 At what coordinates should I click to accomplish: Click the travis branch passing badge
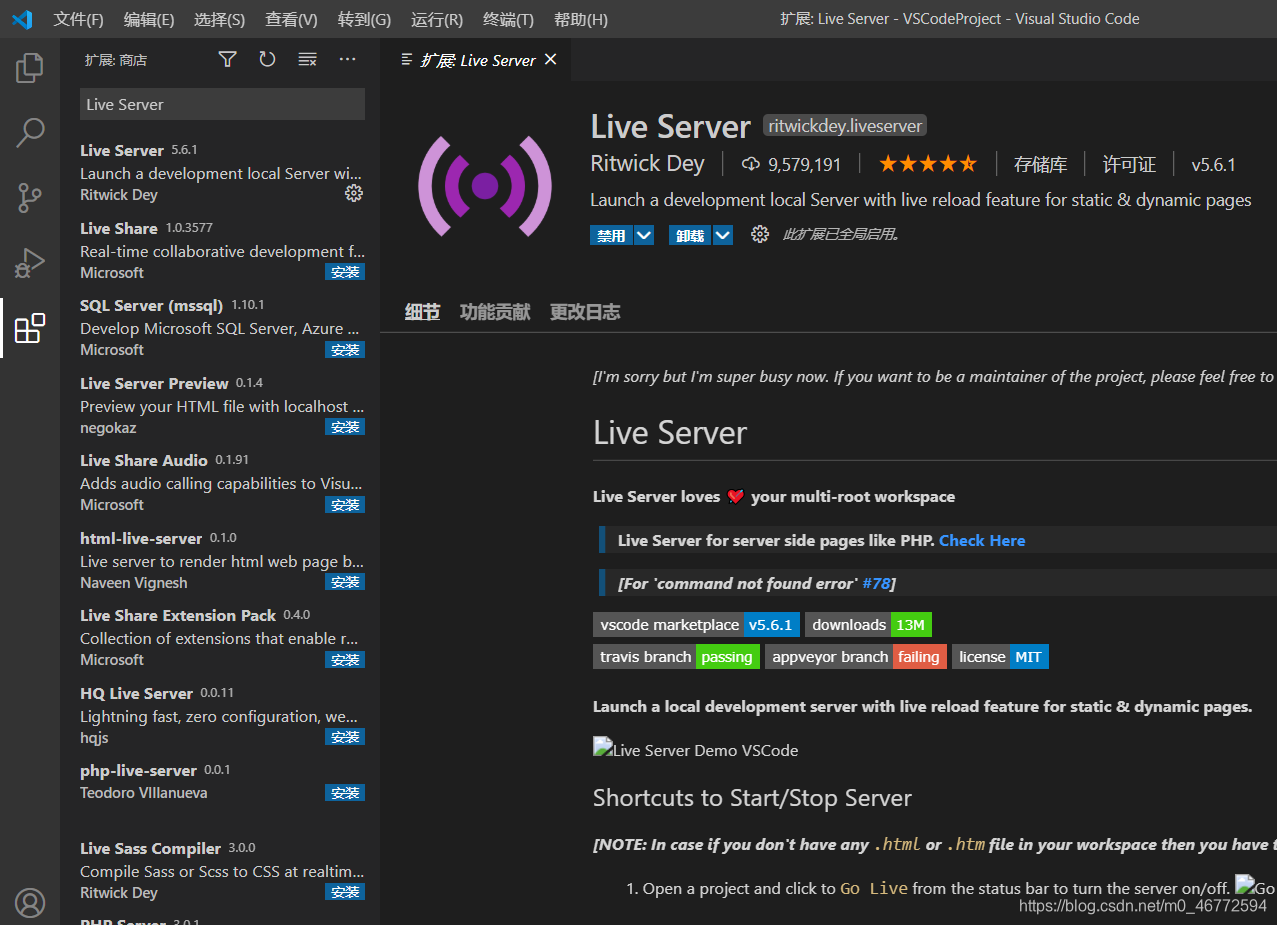tap(676, 657)
